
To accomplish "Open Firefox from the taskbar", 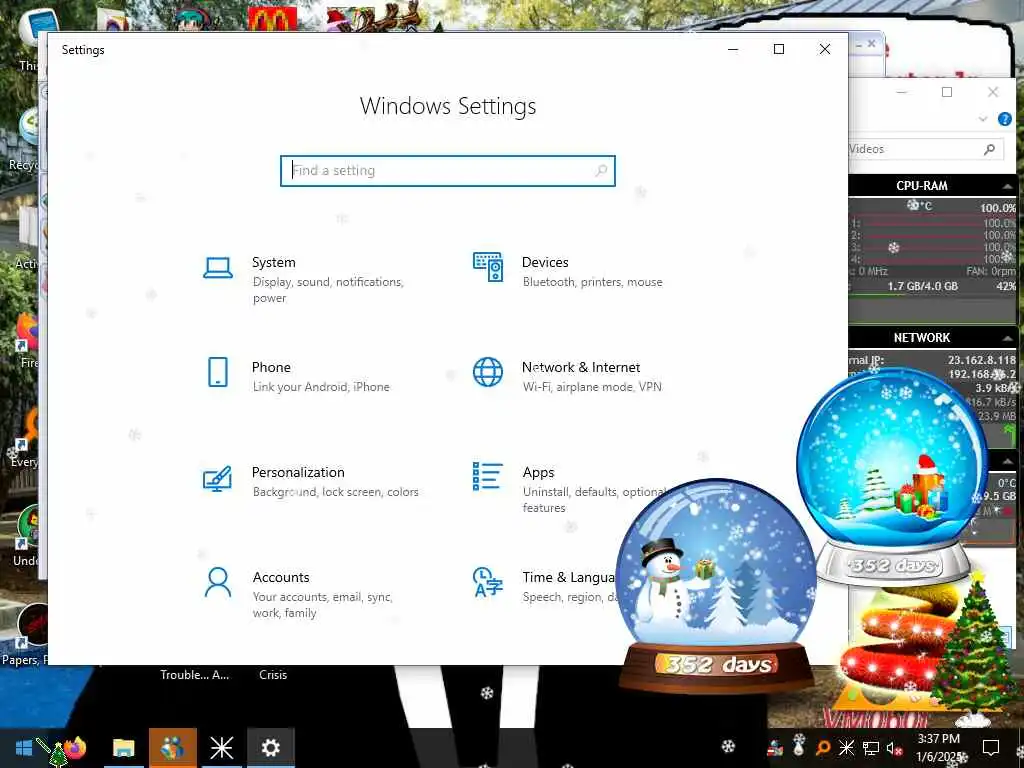I will click(x=74, y=748).
